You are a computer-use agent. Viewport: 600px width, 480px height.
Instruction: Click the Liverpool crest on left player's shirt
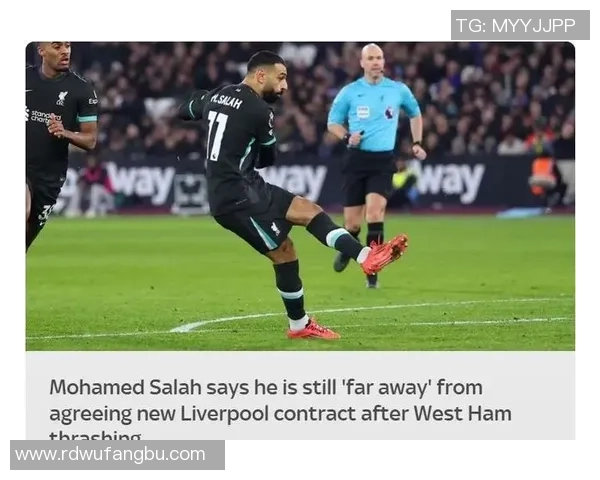[62, 98]
